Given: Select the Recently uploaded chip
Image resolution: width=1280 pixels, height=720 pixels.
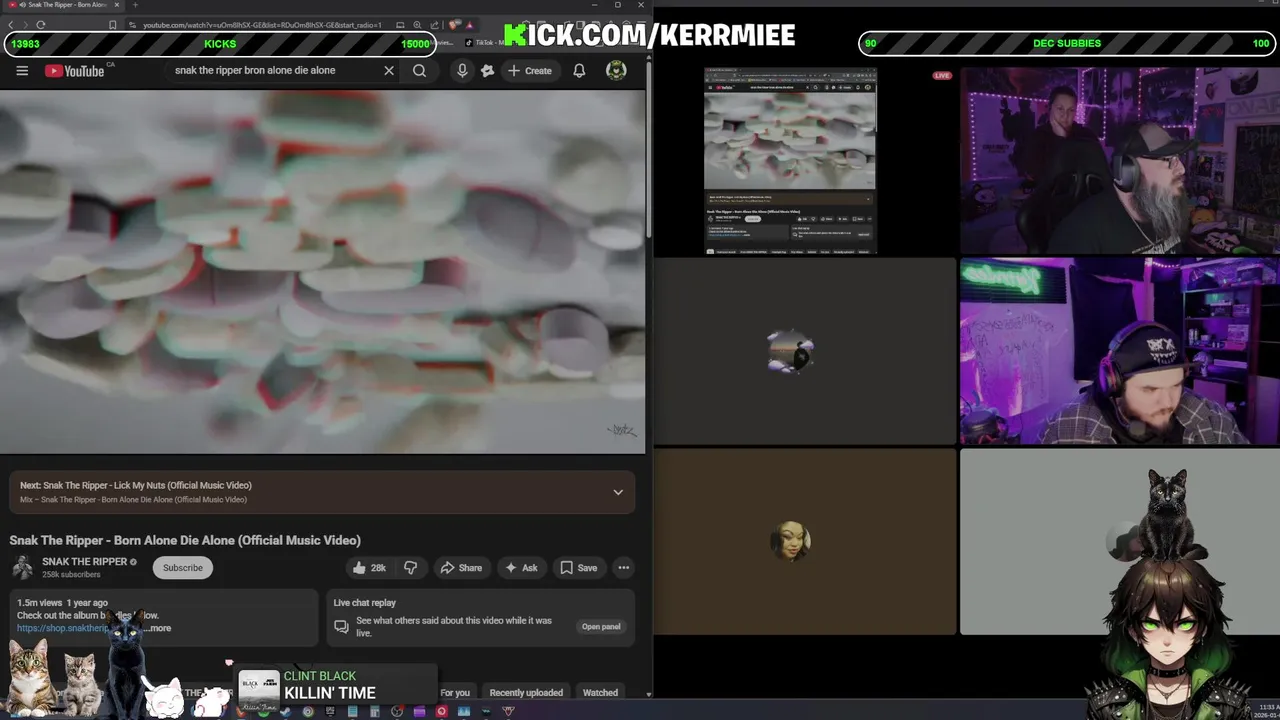Looking at the screenshot, I should pyautogui.click(x=526, y=693).
